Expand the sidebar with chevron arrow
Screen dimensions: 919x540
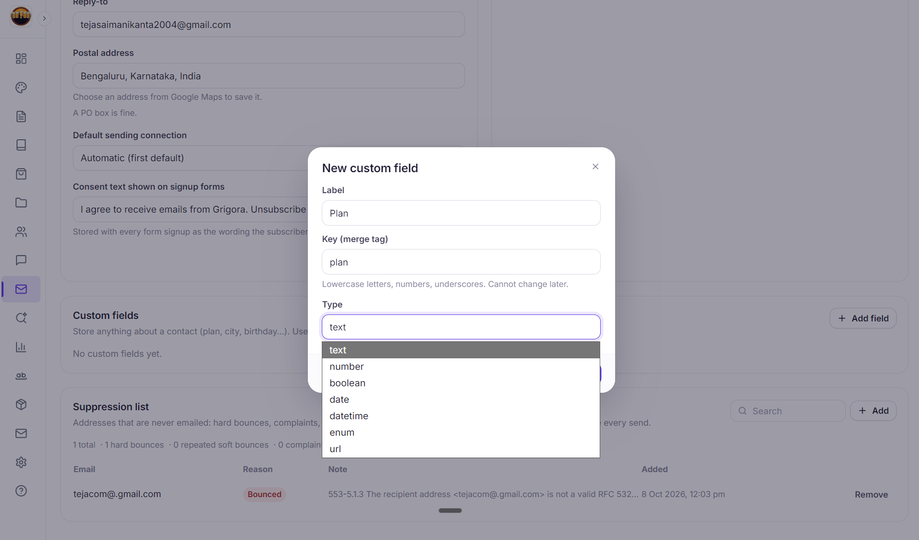click(44, 18)
